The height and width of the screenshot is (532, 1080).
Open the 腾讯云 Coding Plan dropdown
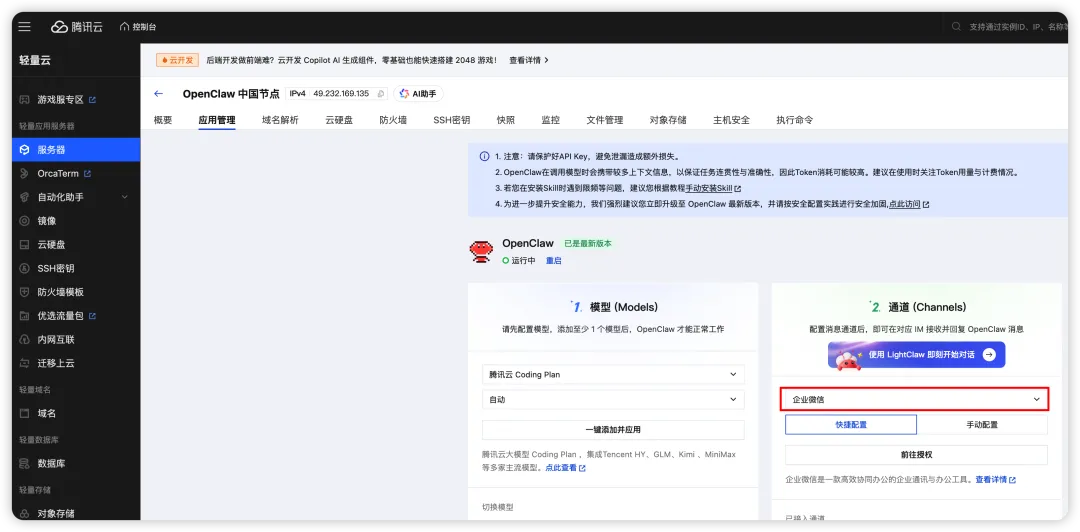(613, 375)
